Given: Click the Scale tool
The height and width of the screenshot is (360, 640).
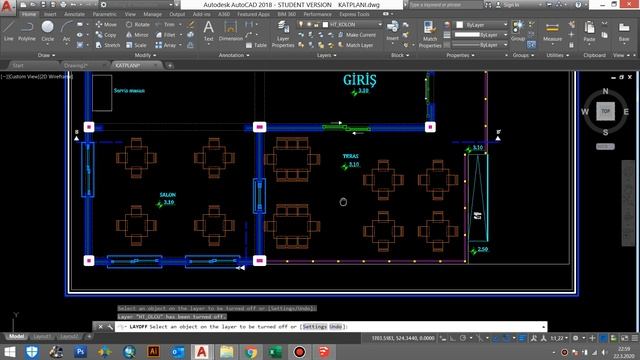Looking at the screenshot, I should coord(136,45).
